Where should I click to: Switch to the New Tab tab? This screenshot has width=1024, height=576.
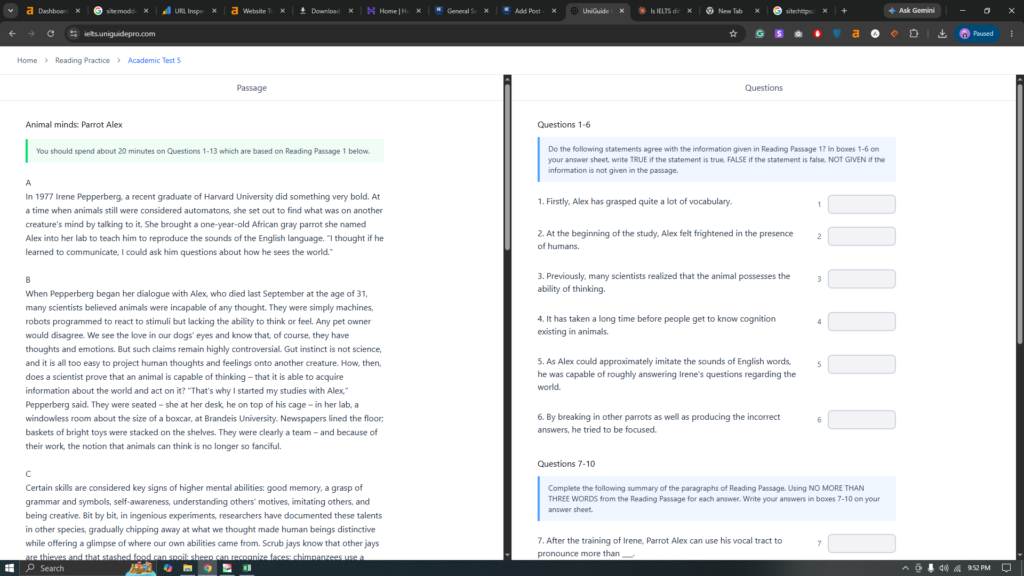(732, 10)
